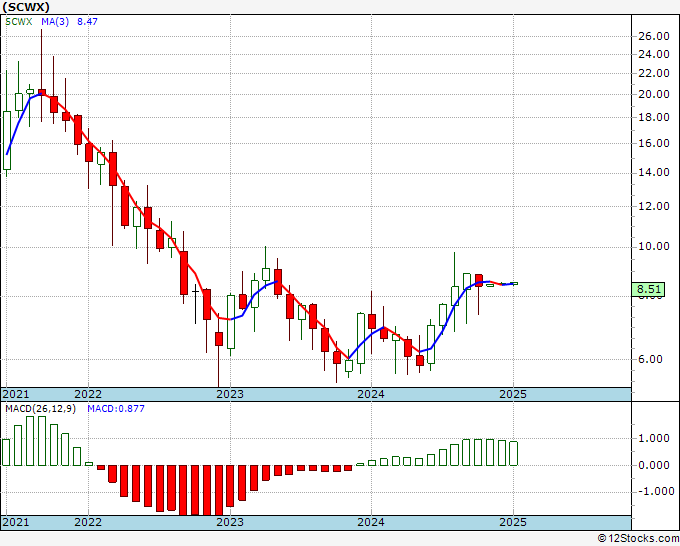680x546 pixels.
Task: Click the 22.00 price axis label
Action: click(654, 73)
